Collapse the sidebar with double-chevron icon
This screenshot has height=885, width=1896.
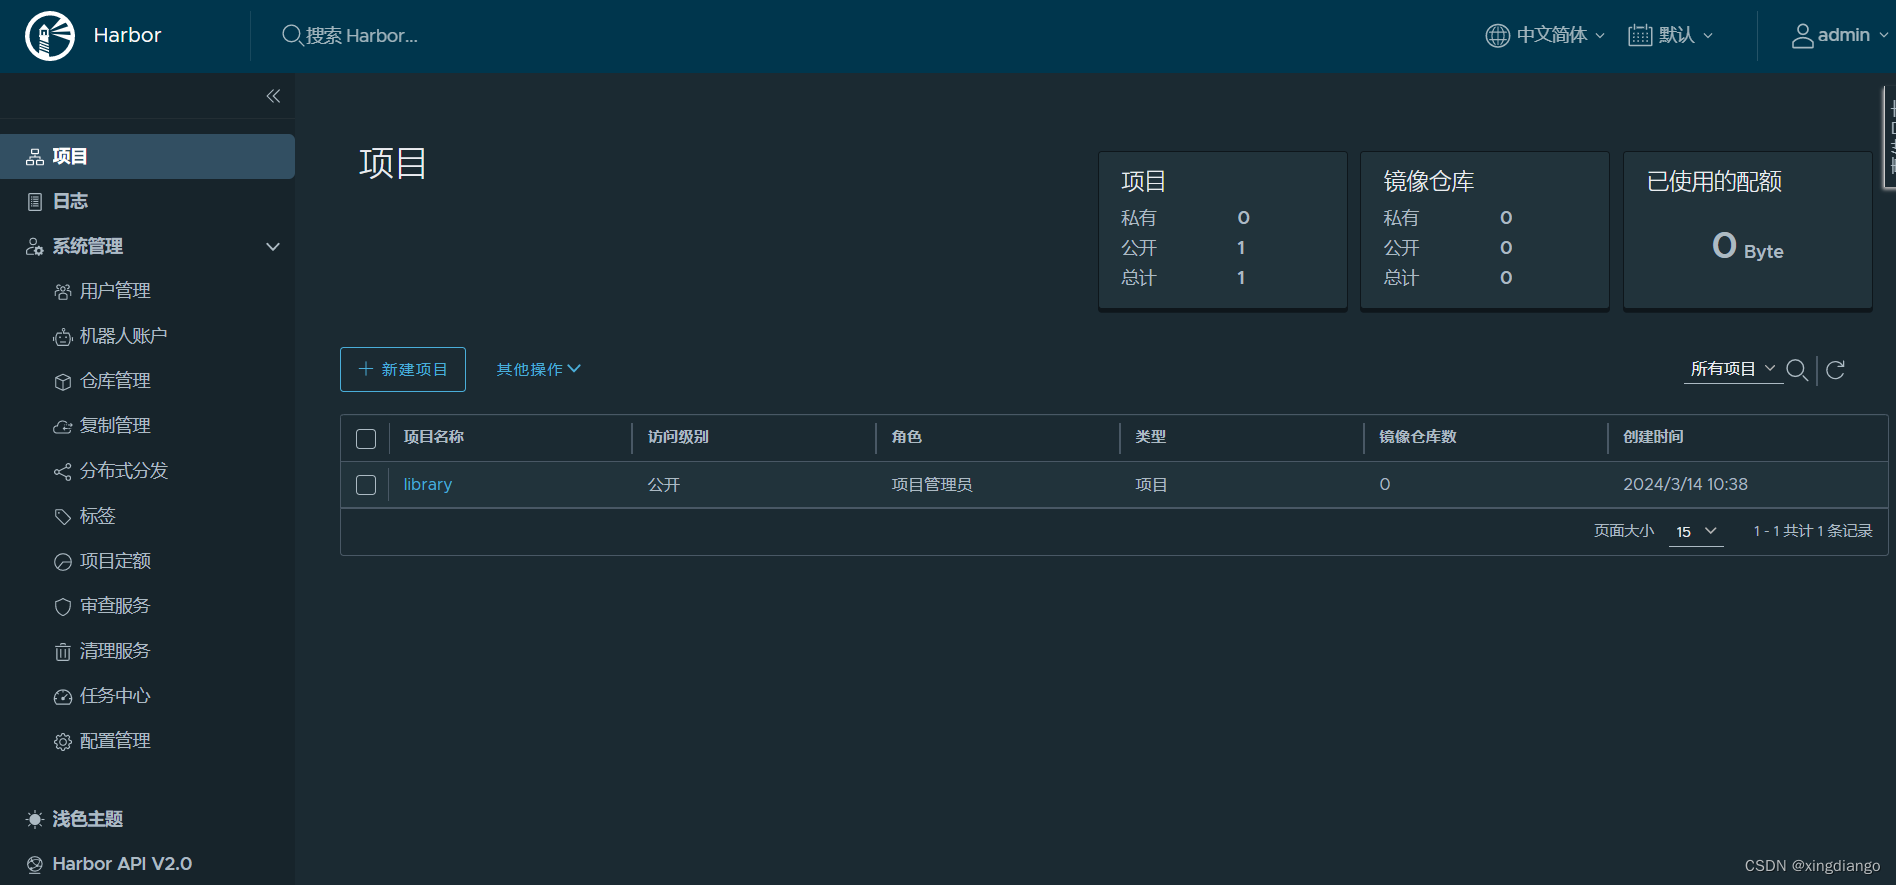click(x=273, y=96)
